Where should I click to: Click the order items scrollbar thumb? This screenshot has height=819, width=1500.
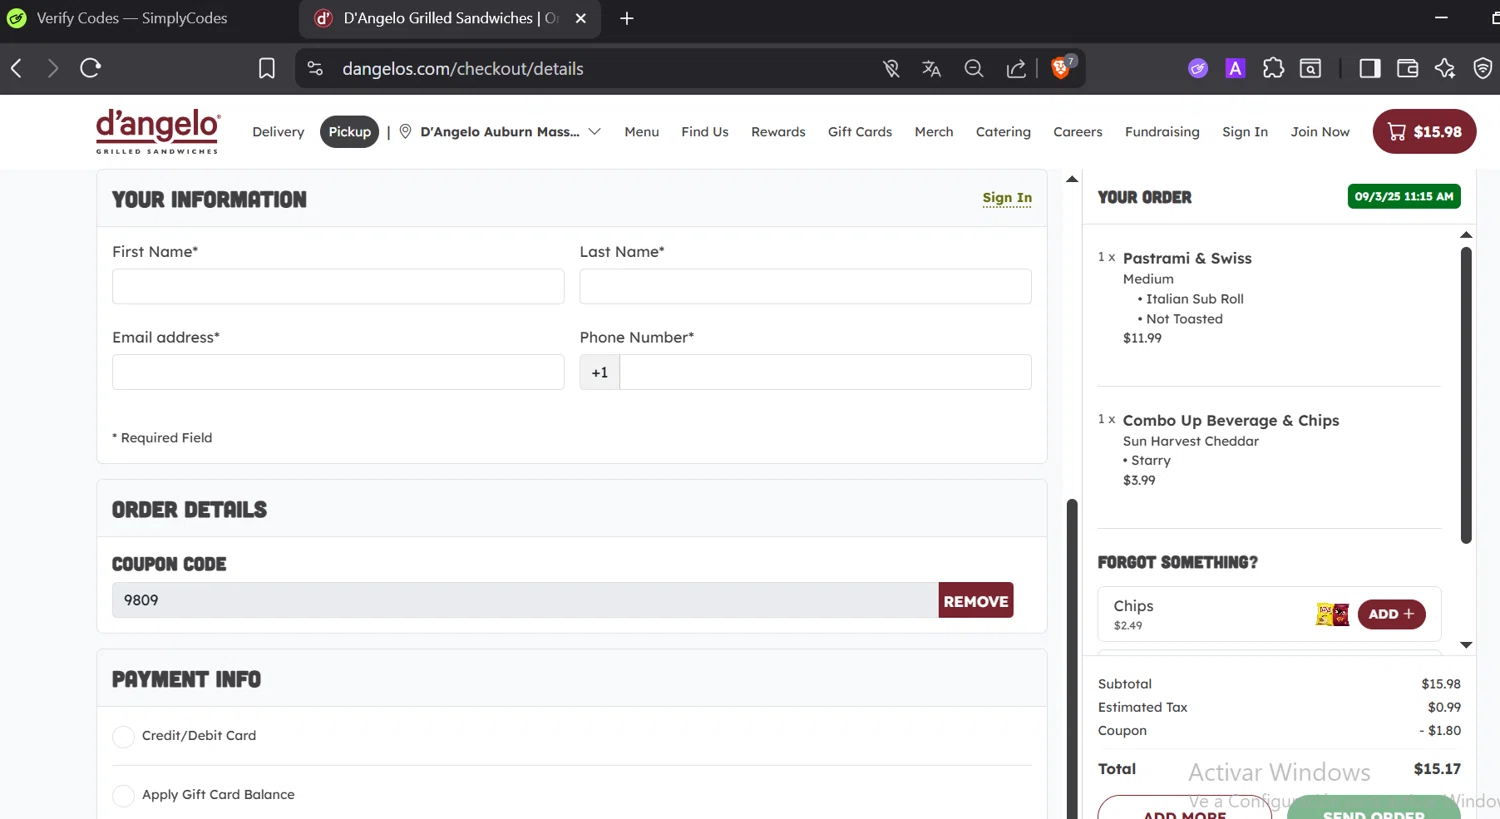tap(1466, 395)
